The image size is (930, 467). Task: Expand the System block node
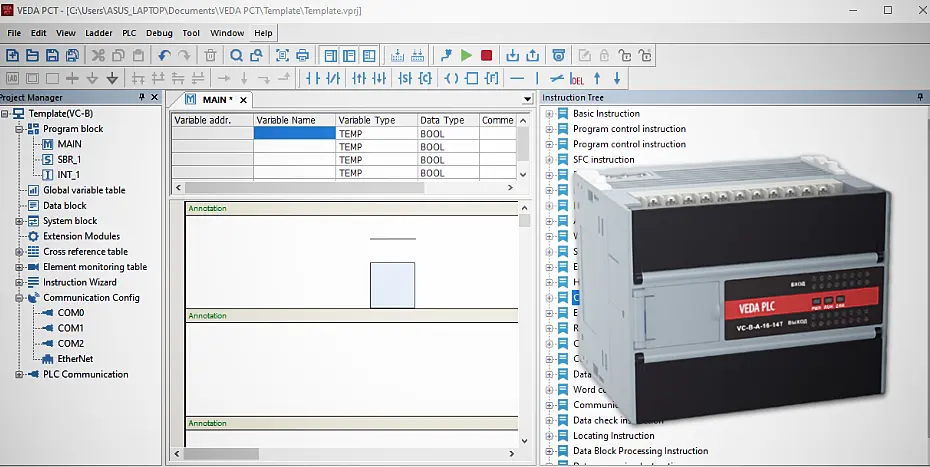[x=19, y=221]
